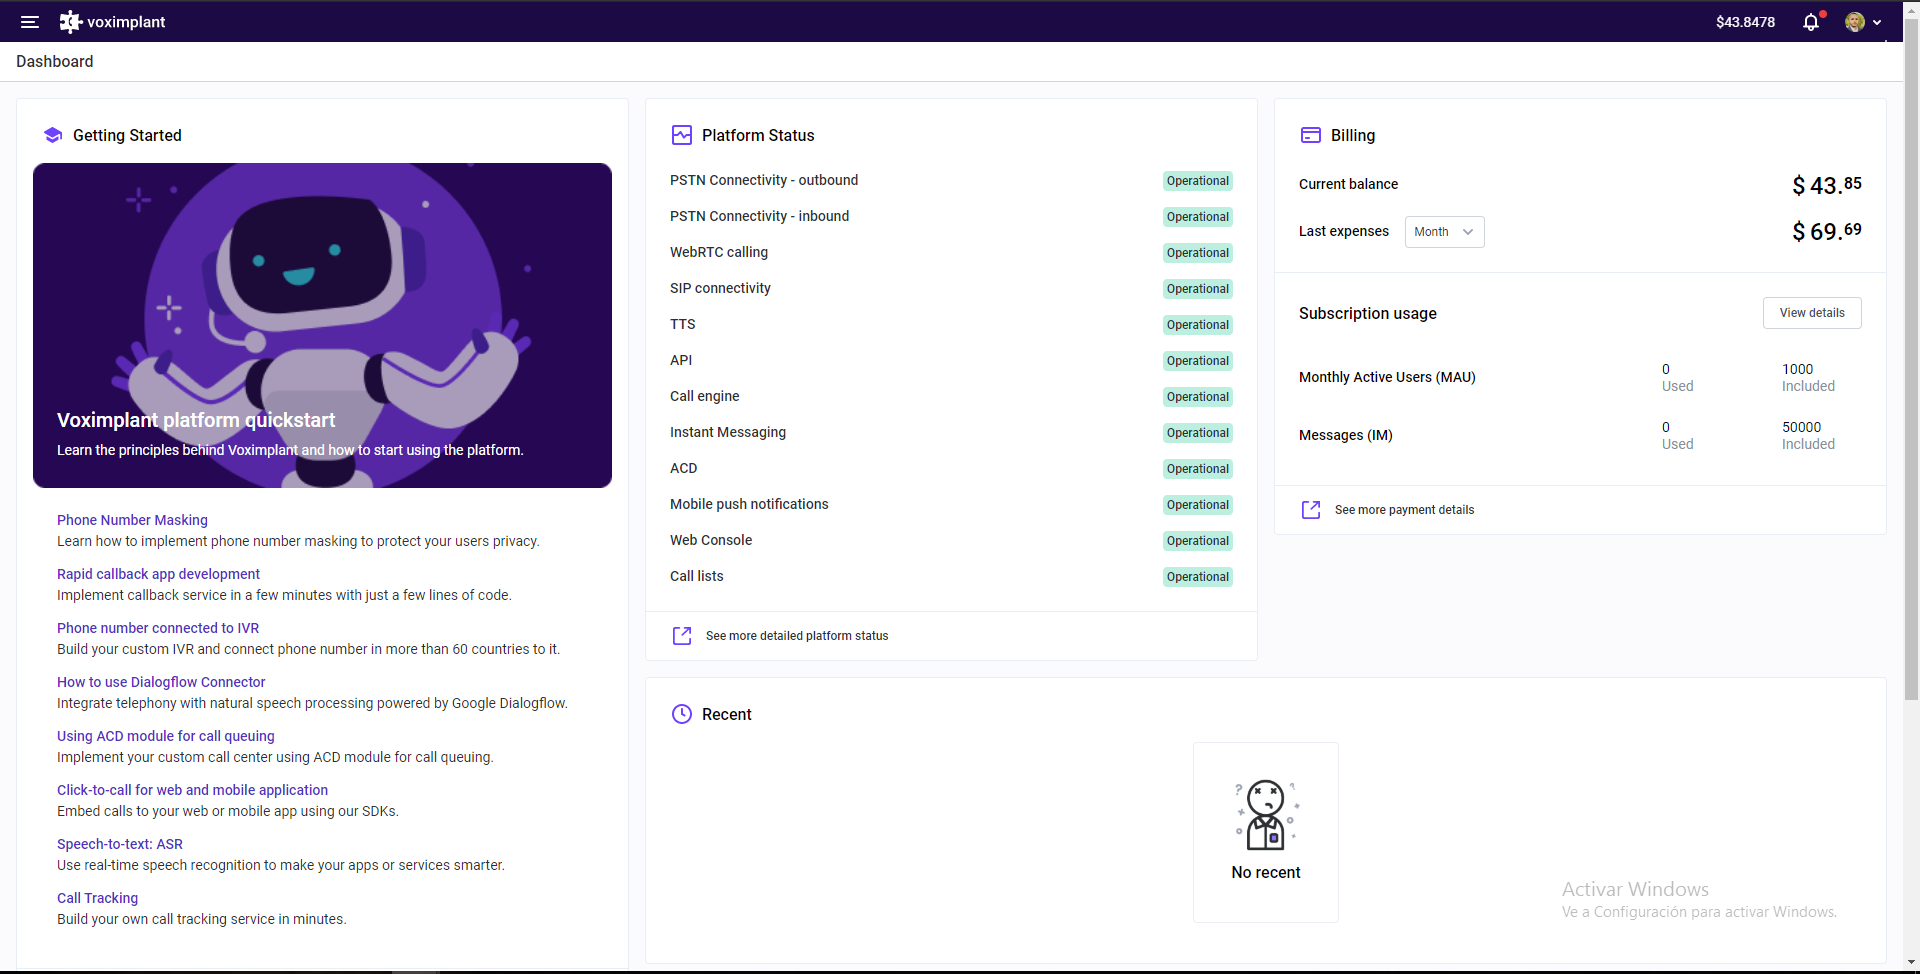Click the Operational badge for TTS
Screen dimensions: 1920x974
[1198, 325]
